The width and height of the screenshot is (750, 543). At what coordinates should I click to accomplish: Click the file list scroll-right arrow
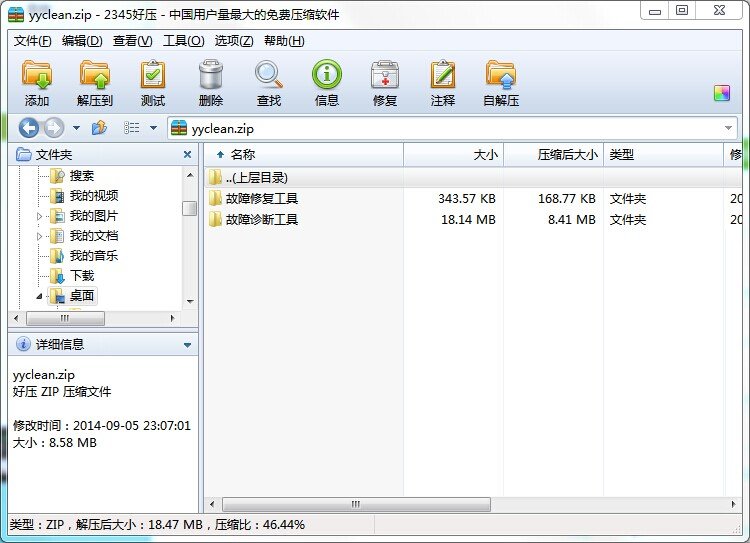[733, 504]
